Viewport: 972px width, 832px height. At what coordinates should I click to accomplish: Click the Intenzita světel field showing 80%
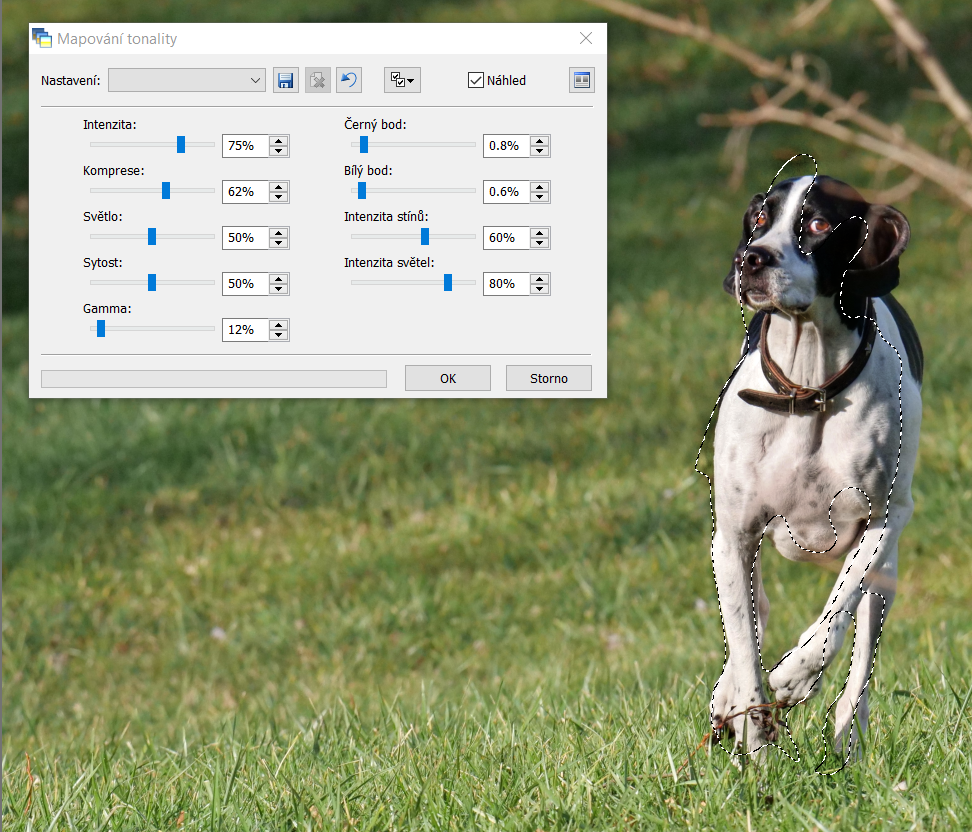(506, 283)
